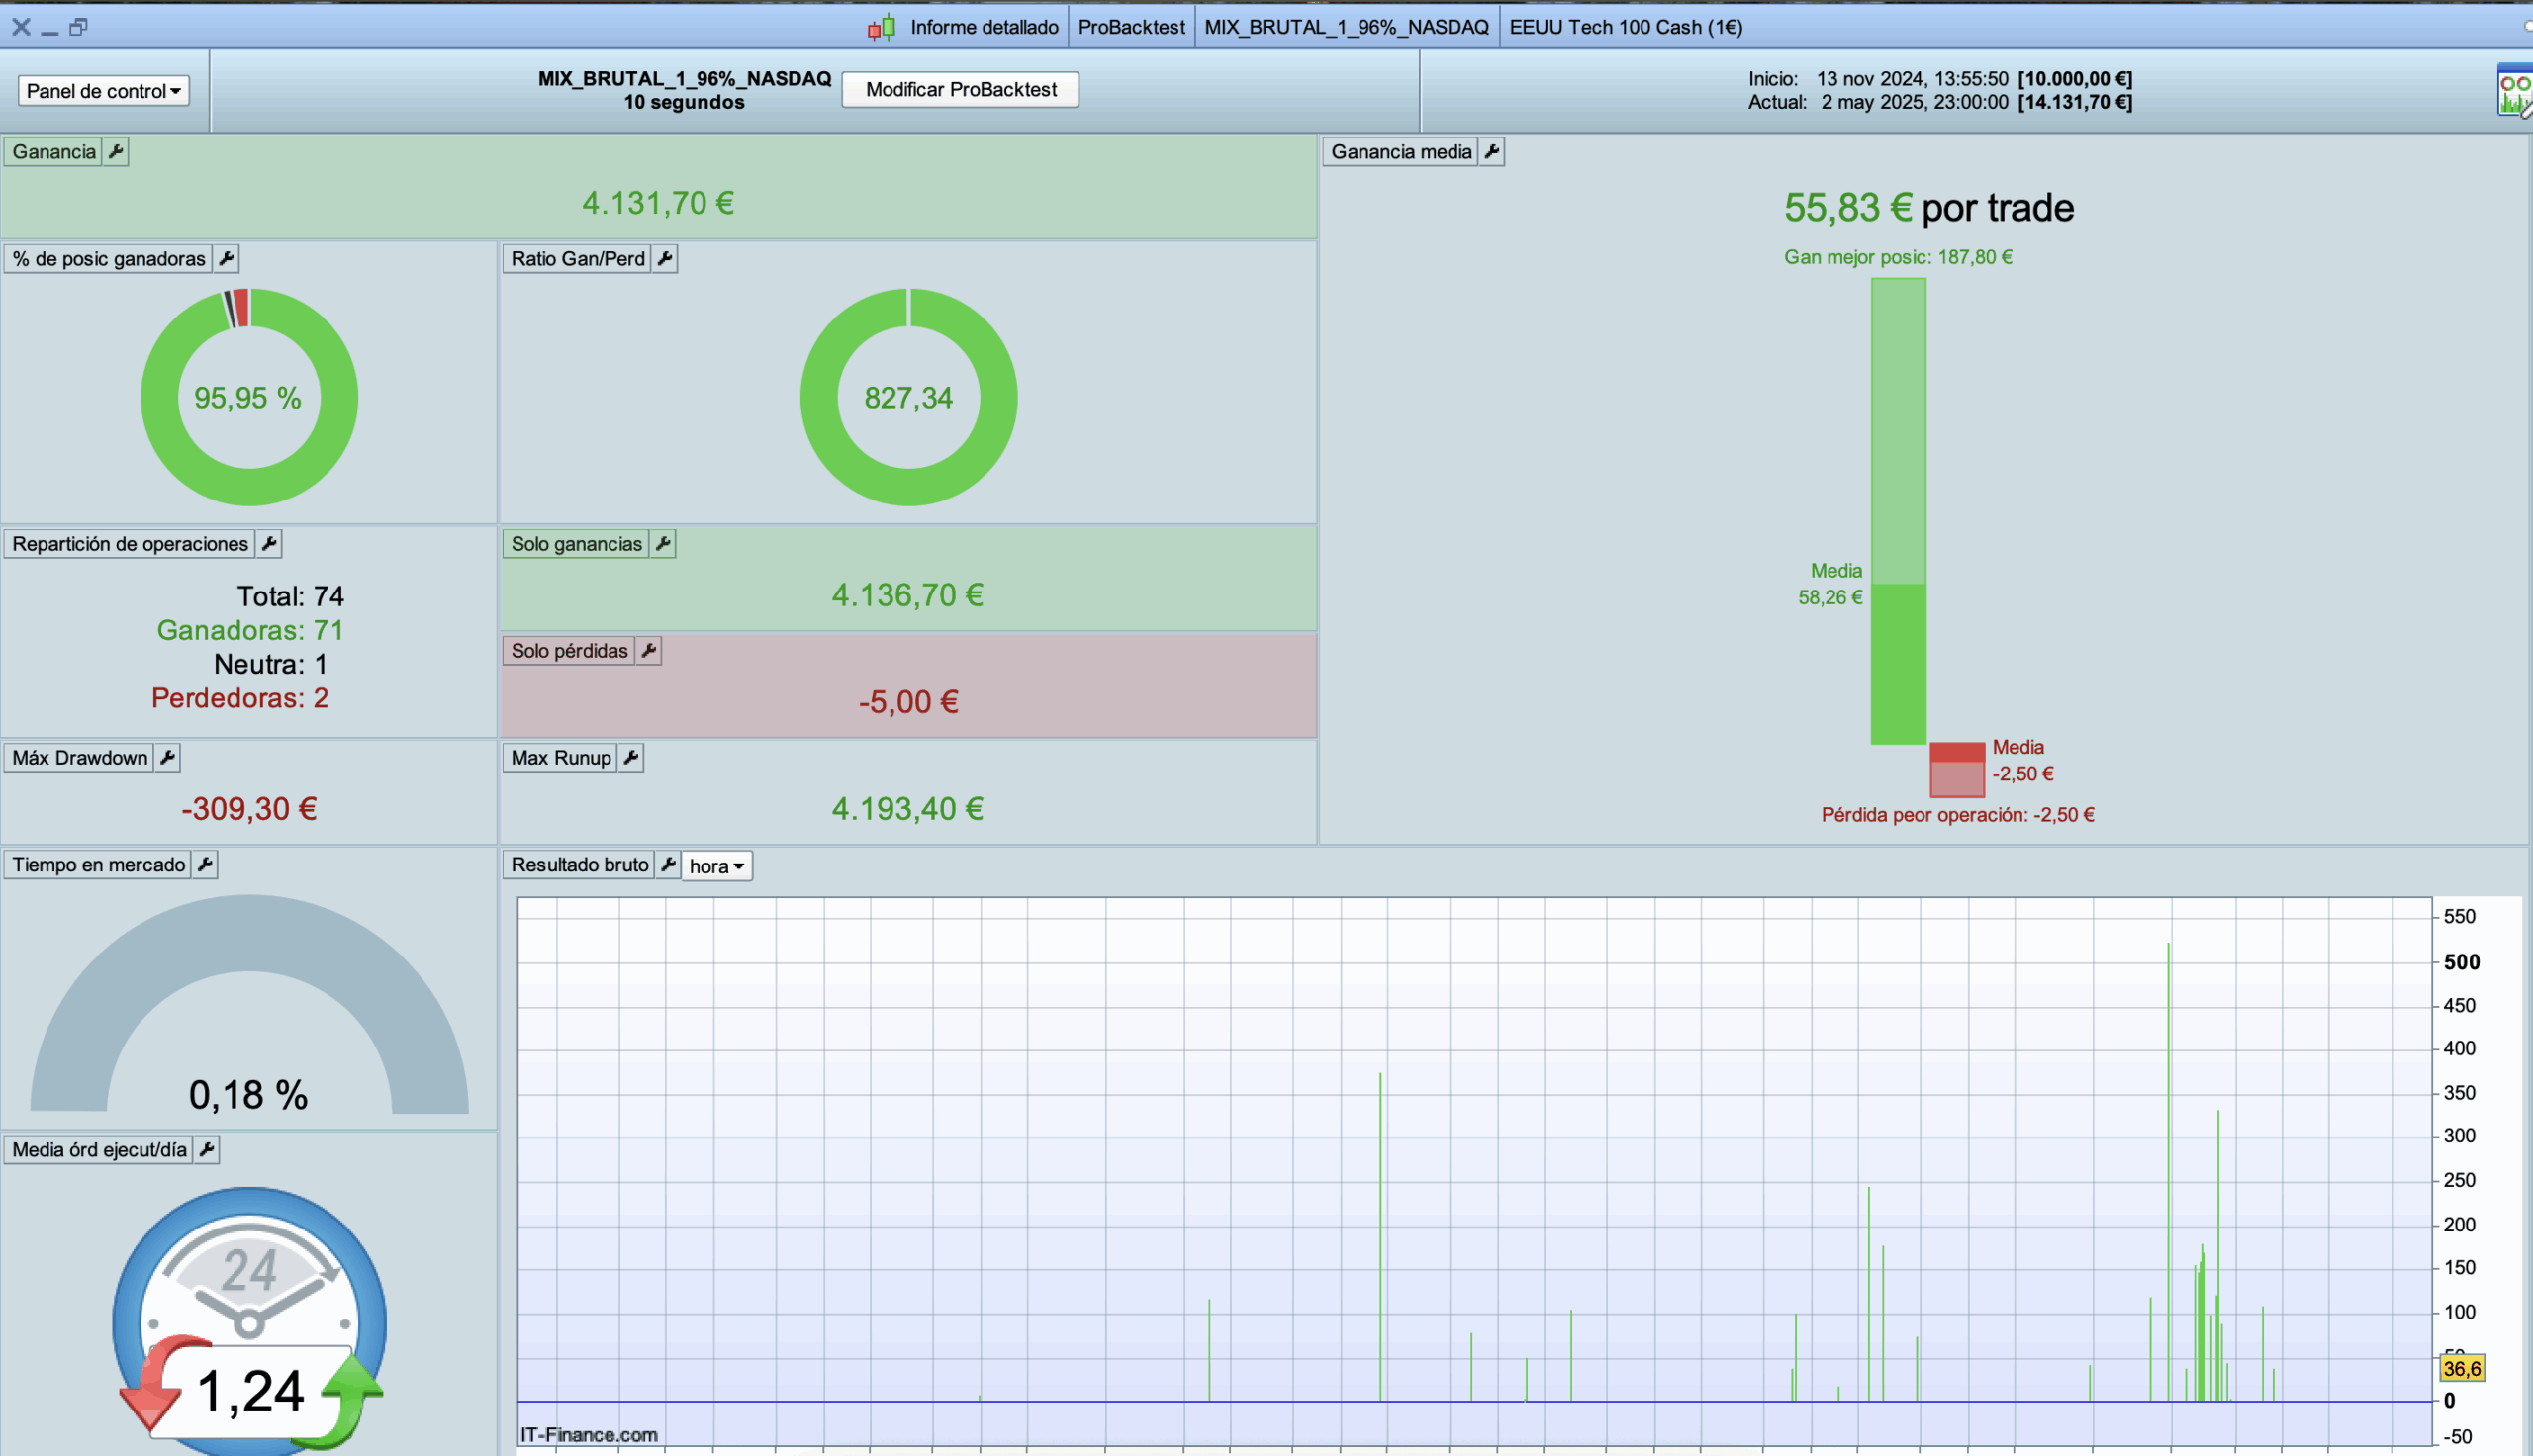
Task: Open wrench settings for Resultado bruto
Action: (x=668, y=865)
